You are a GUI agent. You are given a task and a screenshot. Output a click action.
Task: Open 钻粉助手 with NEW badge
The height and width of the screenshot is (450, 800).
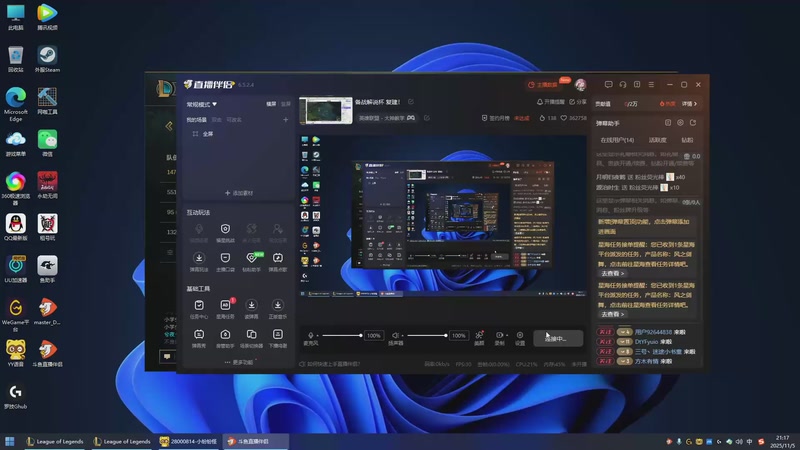252,262
